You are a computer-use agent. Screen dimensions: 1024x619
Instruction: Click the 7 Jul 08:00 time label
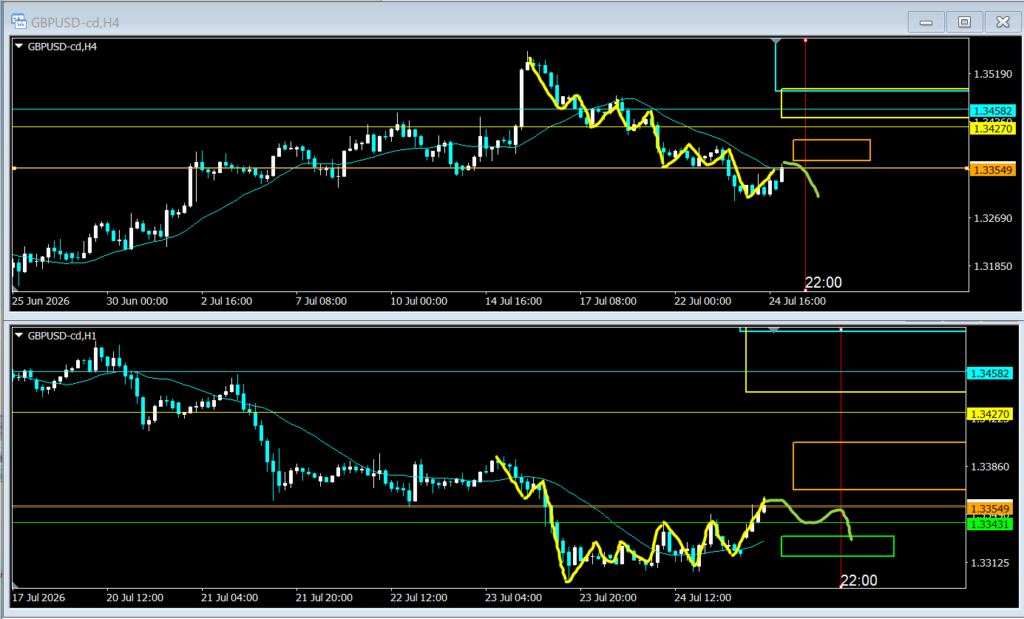click(321, 301)
